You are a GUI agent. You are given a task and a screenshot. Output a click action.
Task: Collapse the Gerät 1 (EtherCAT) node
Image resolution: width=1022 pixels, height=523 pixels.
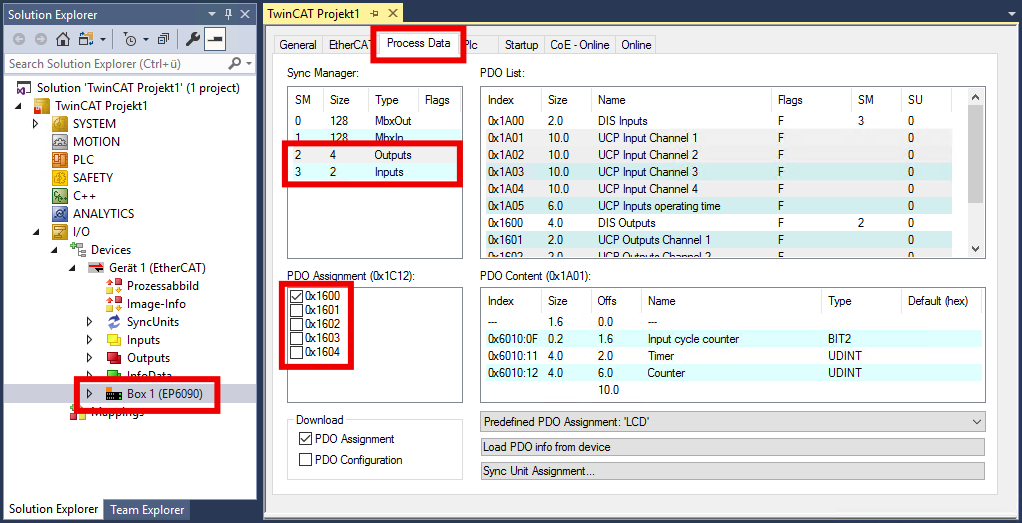pyautogui.click(x=72, y=268)
